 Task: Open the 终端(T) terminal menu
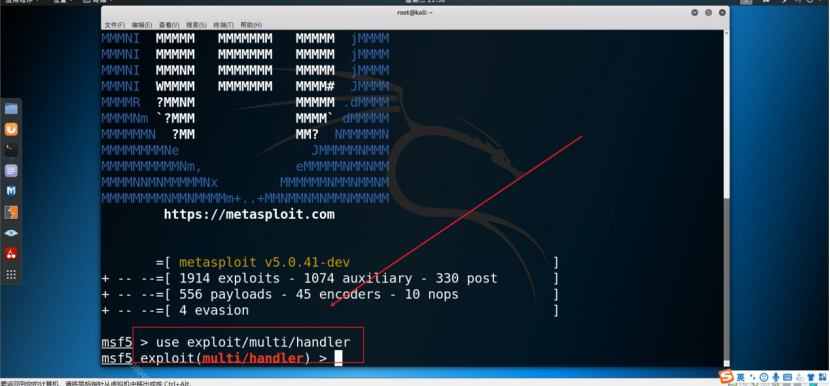pyautogui.click(x=223, y=25)
